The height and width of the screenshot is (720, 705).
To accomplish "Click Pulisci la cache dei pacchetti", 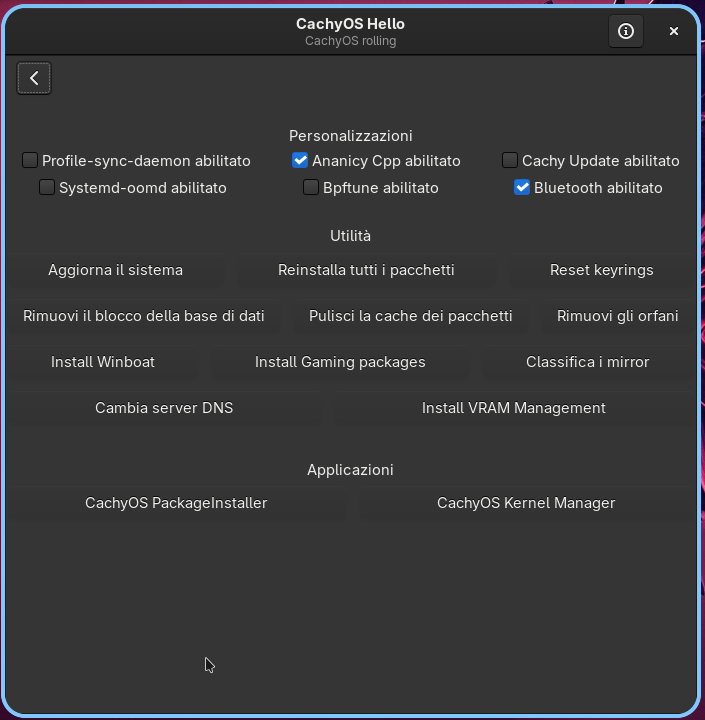I will [411, 316].
